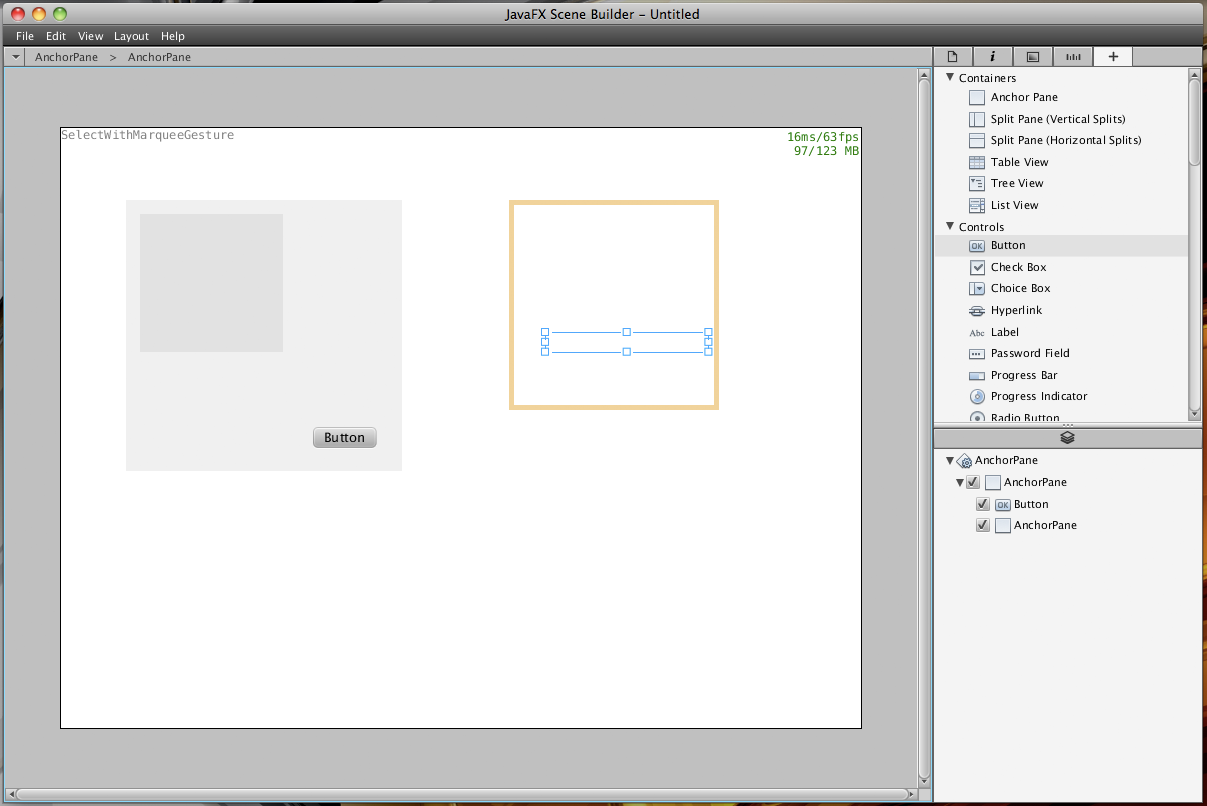Select the Choice Box control icon
The width and height of the screenshot is (1207, 806).
click(977, 289)
